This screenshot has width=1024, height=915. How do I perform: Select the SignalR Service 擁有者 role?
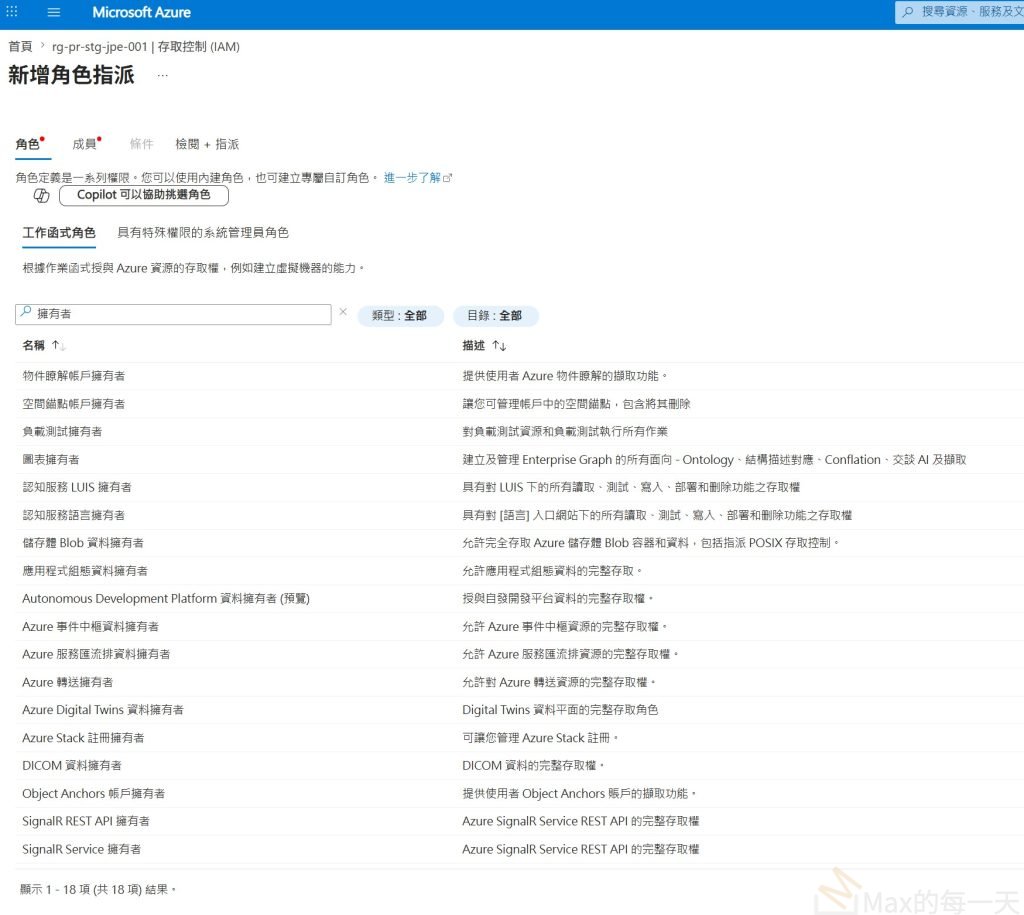click(82, 849)
